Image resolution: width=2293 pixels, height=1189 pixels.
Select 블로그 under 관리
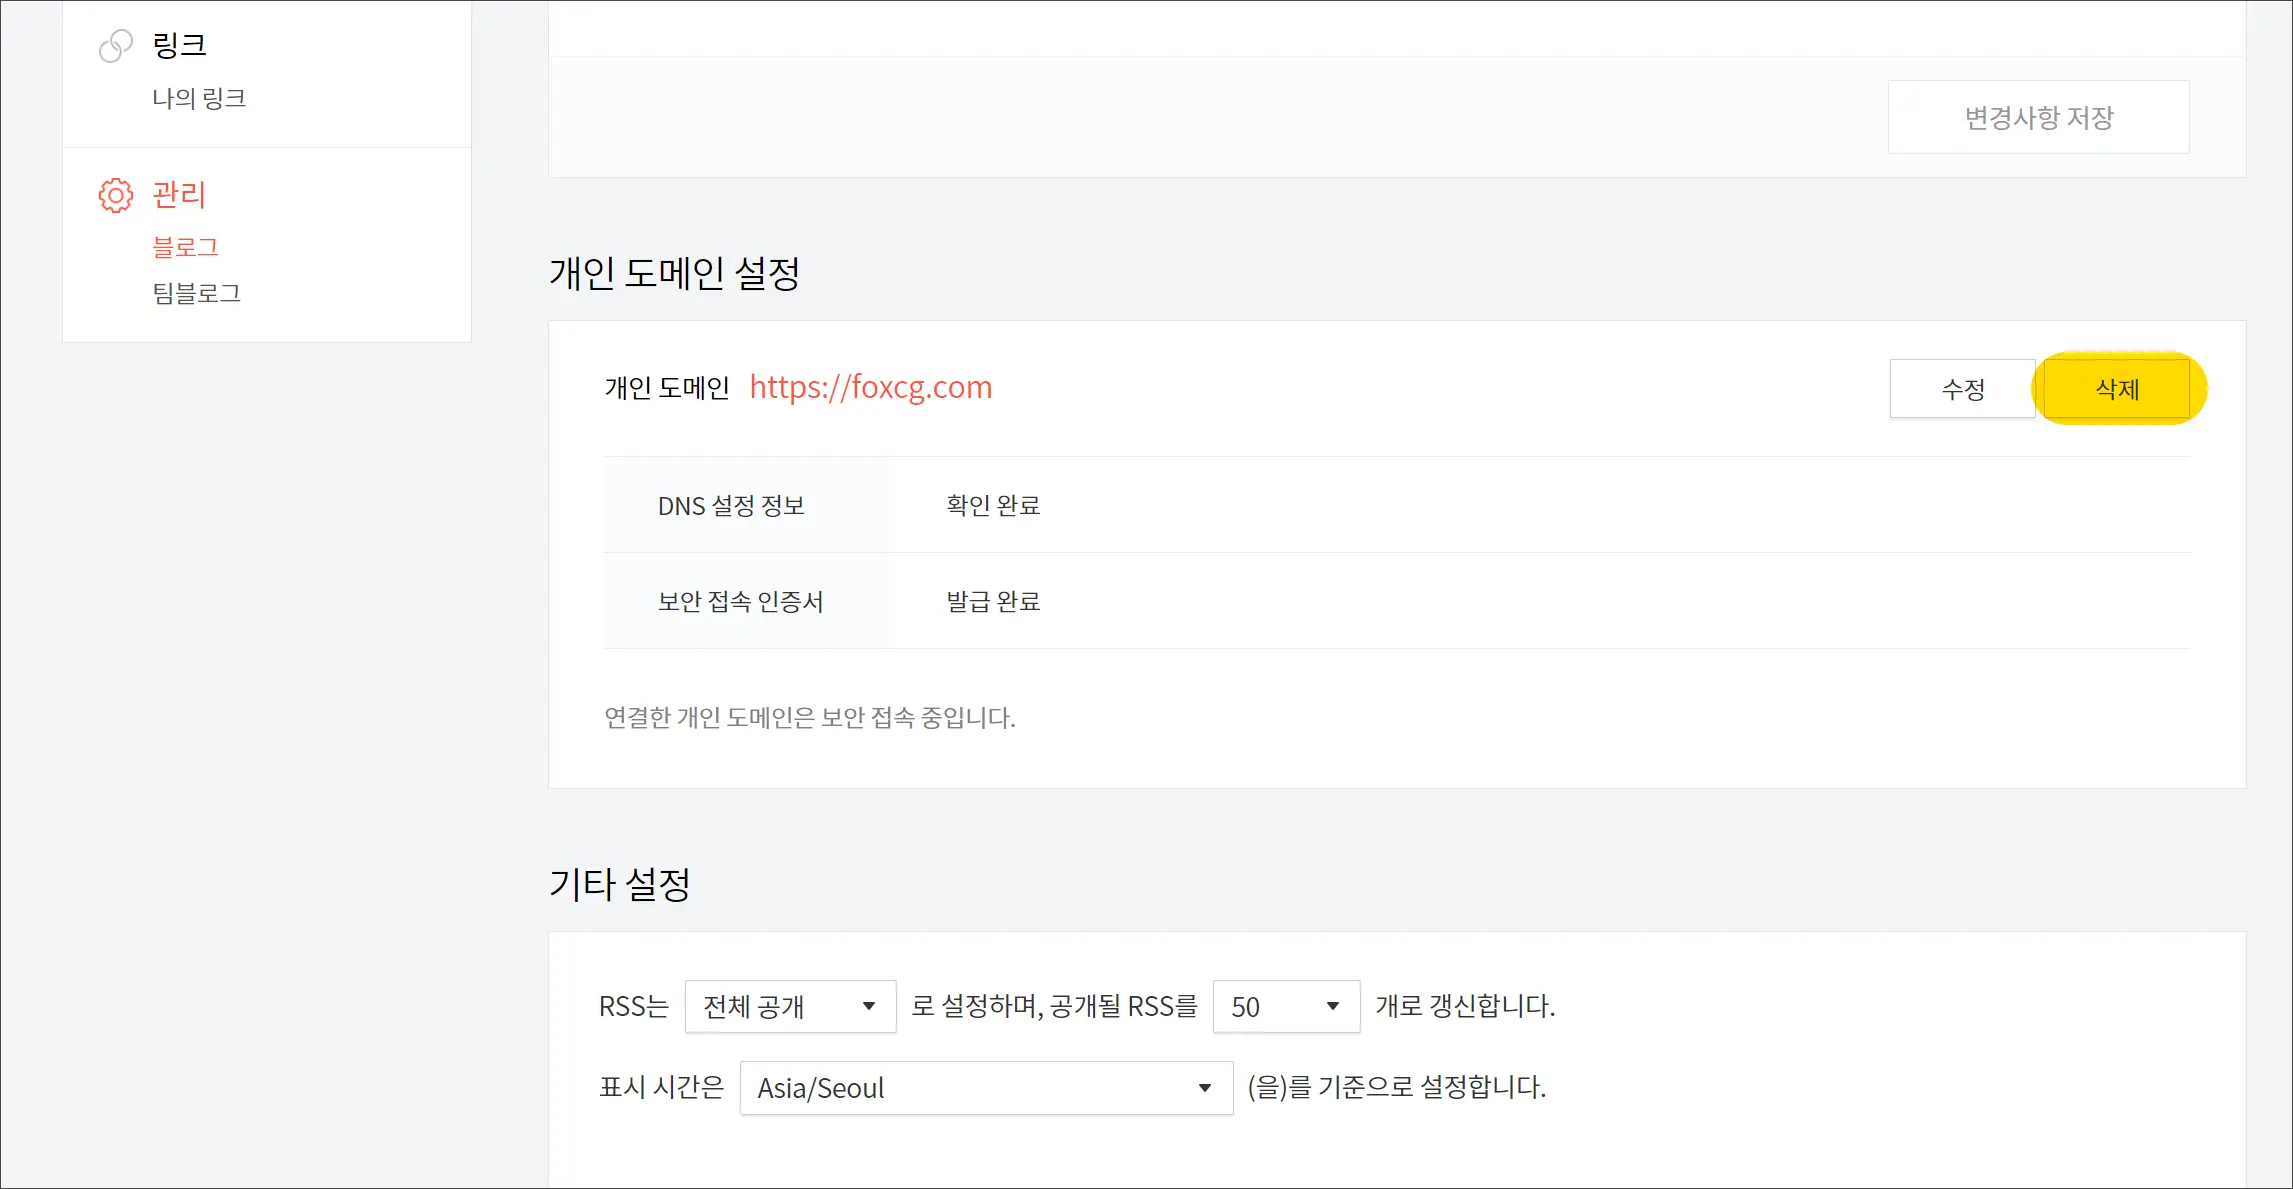(185, 247)
